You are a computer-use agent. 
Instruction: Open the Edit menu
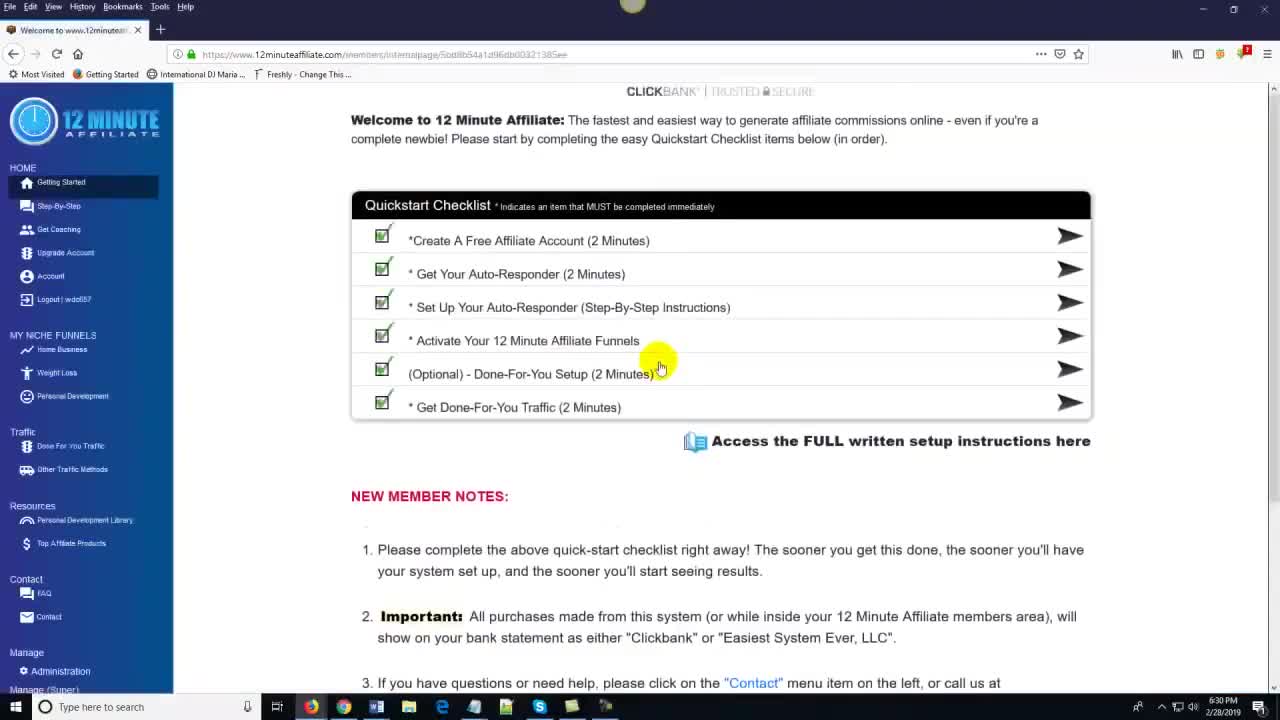coord(31,7)
